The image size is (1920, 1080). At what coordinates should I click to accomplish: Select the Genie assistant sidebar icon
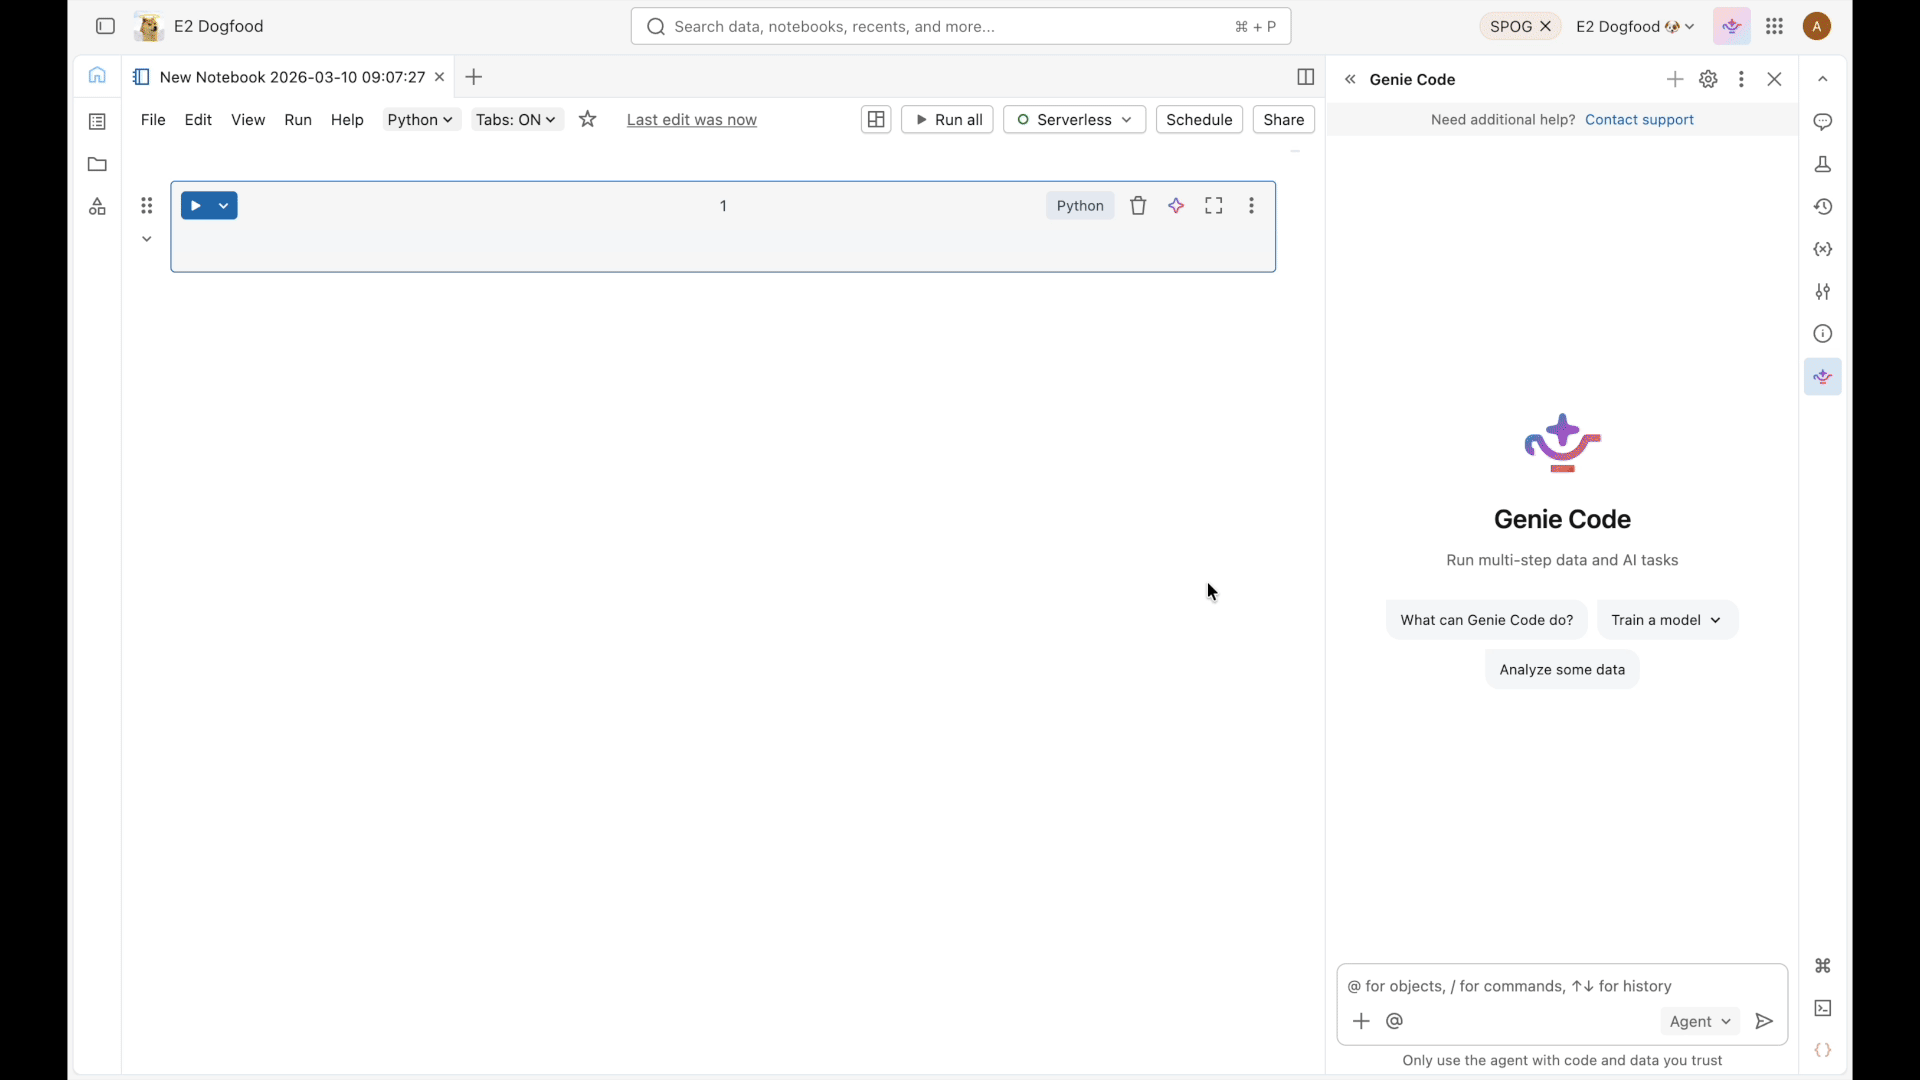pyautogui.click(x=1822, y=377)
